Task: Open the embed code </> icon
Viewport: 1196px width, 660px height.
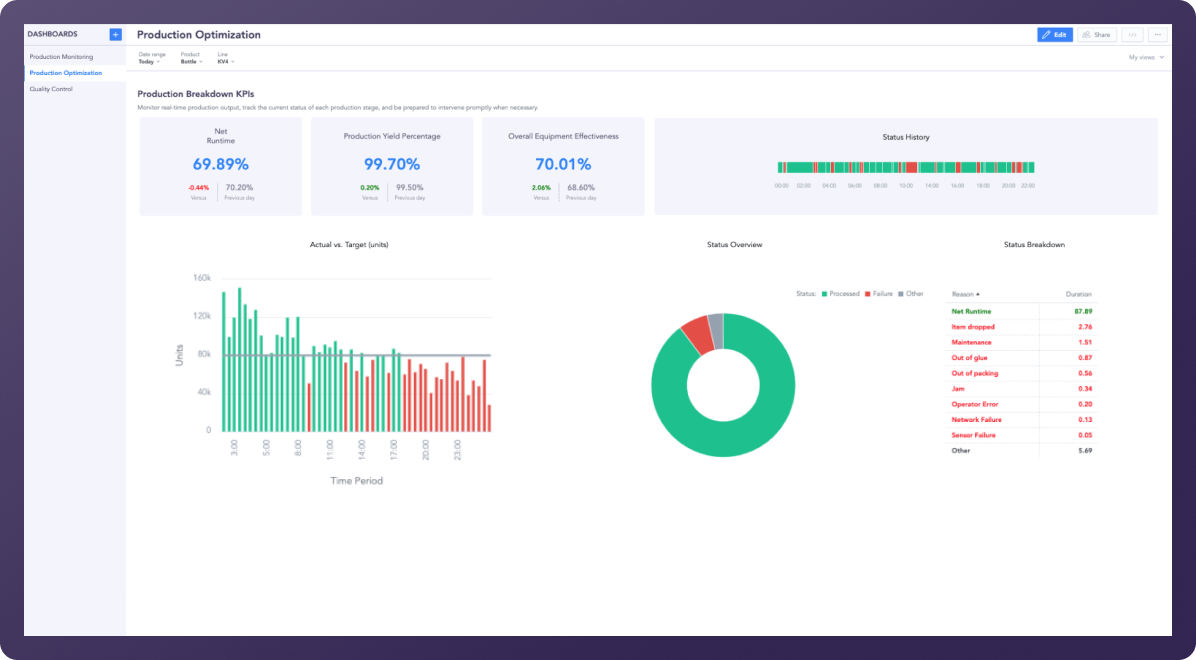Action: [x=1132, y=34]
